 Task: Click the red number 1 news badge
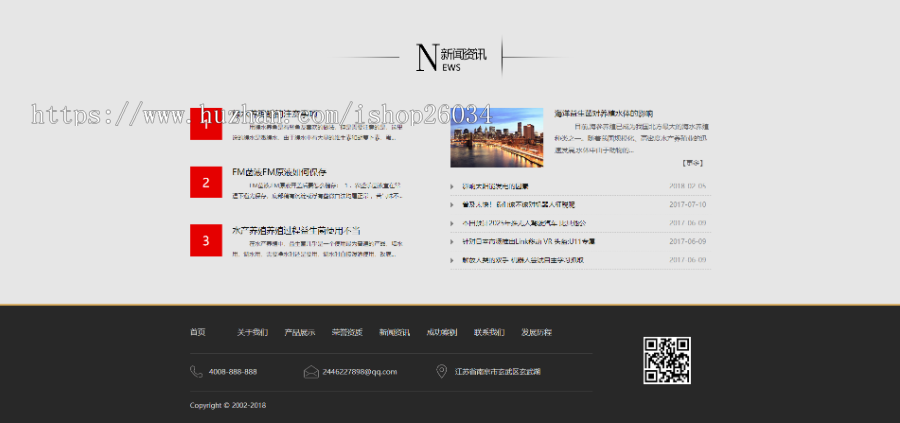click(x=205, y=124)
